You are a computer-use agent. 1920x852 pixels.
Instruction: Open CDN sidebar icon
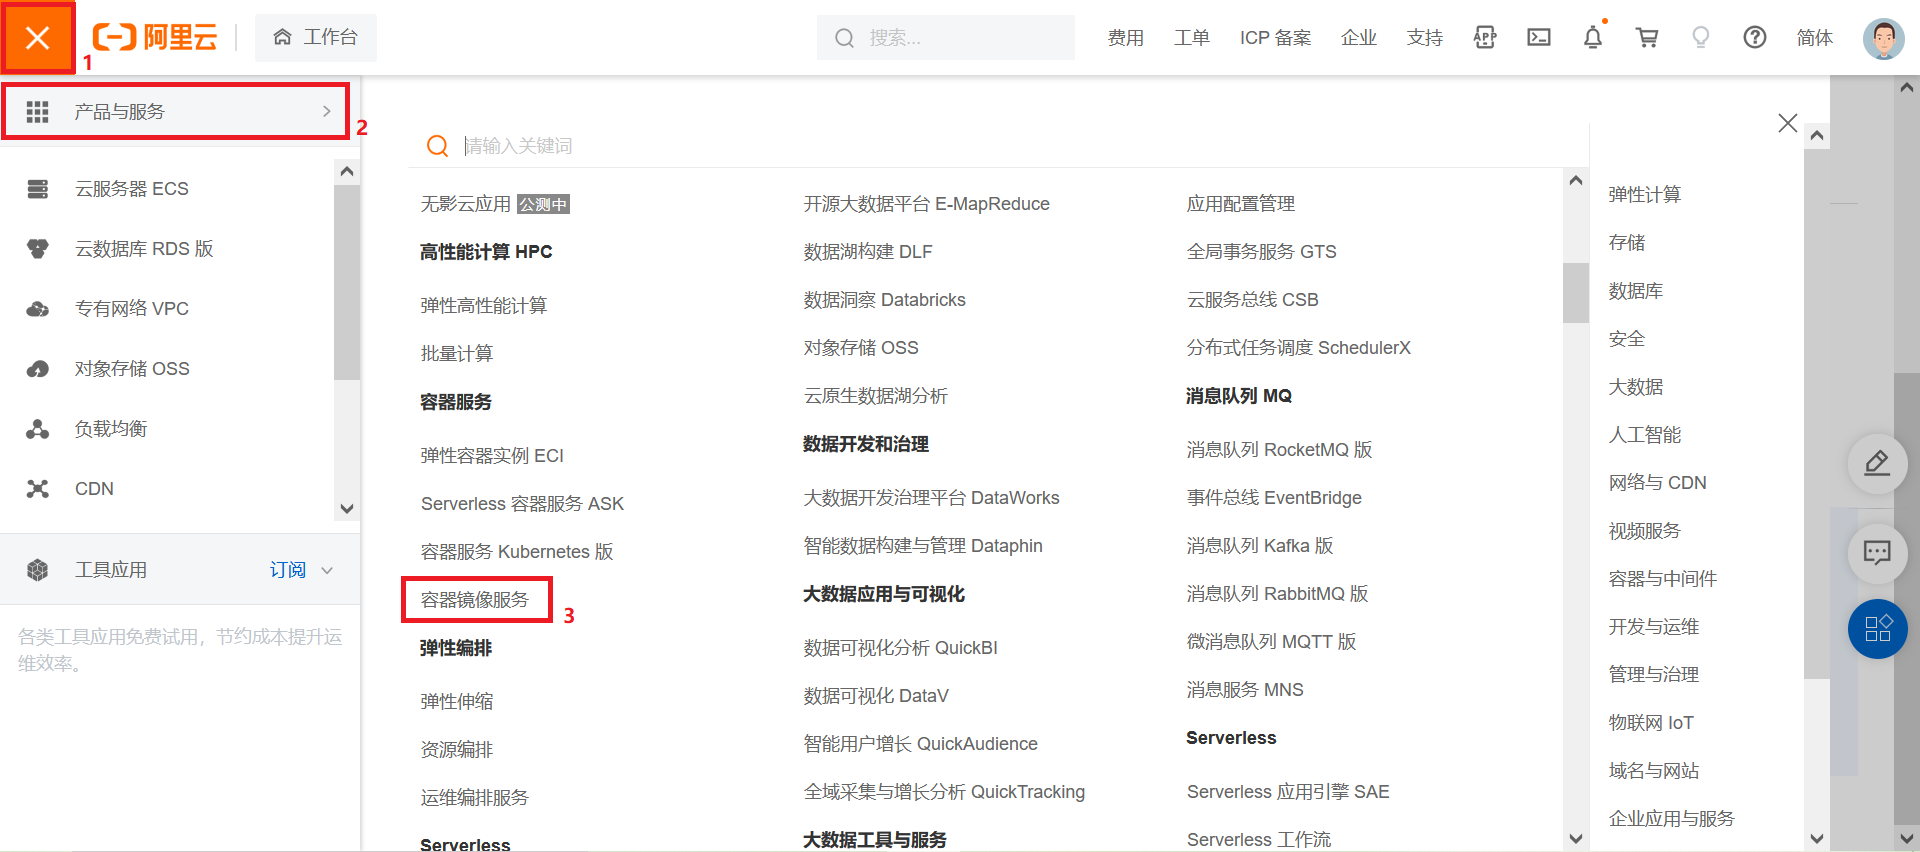point(37,489)
